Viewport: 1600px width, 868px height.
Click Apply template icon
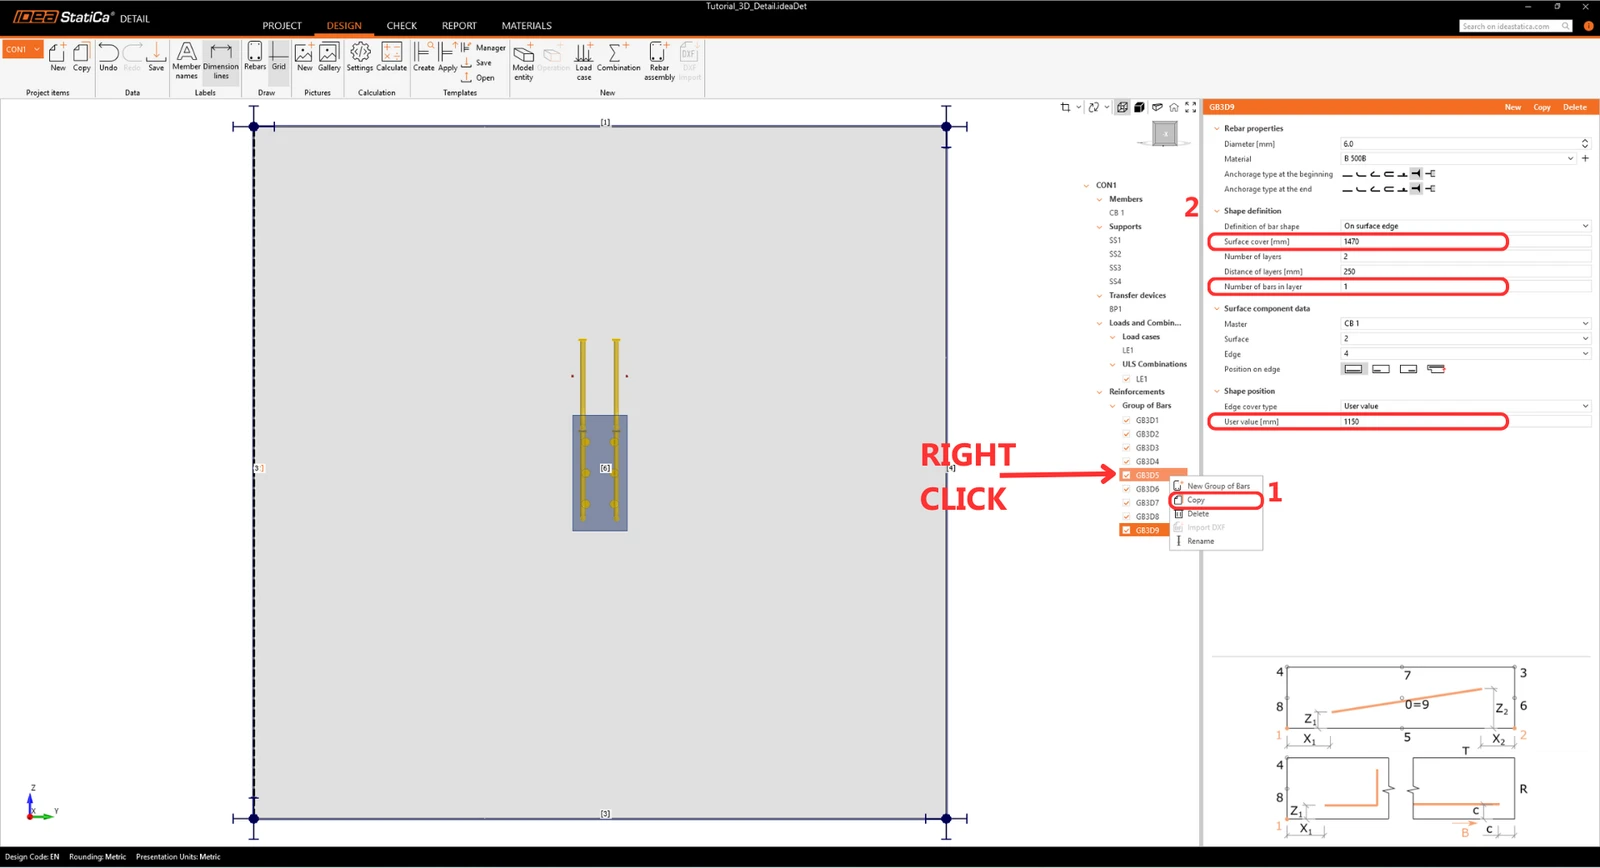[x=447, y=57]
